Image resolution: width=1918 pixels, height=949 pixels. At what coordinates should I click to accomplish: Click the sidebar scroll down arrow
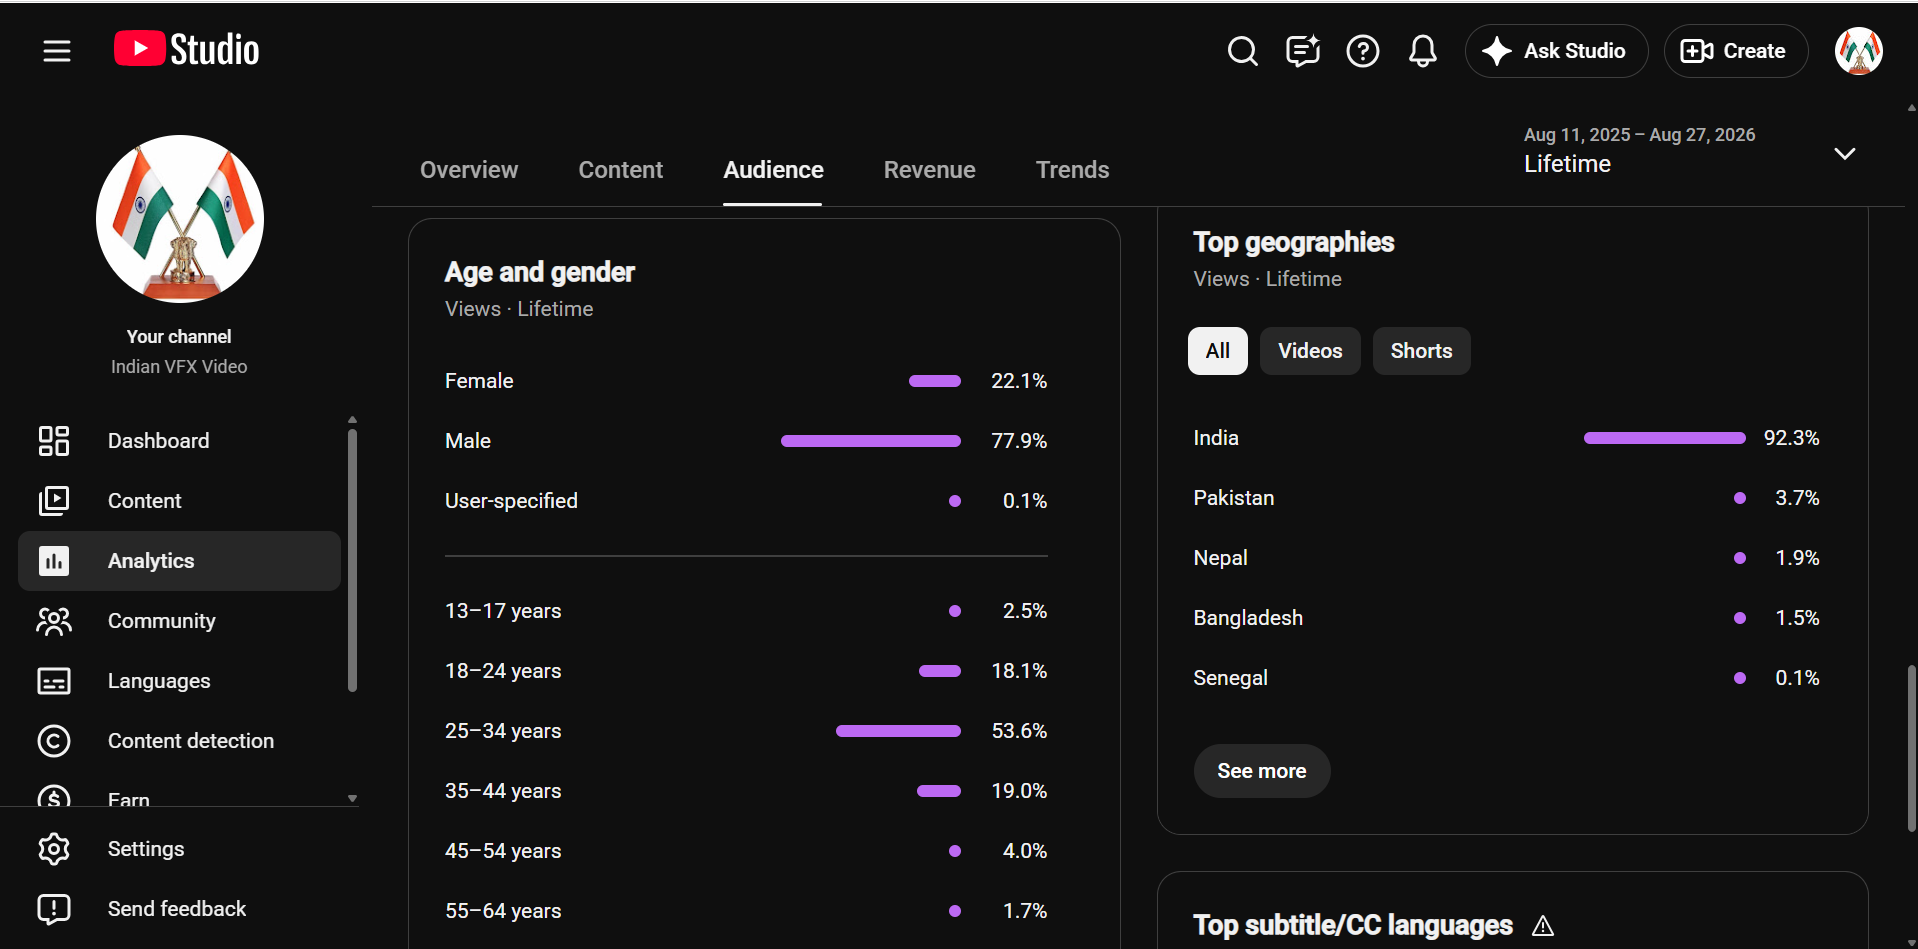[x=352, y=799]
